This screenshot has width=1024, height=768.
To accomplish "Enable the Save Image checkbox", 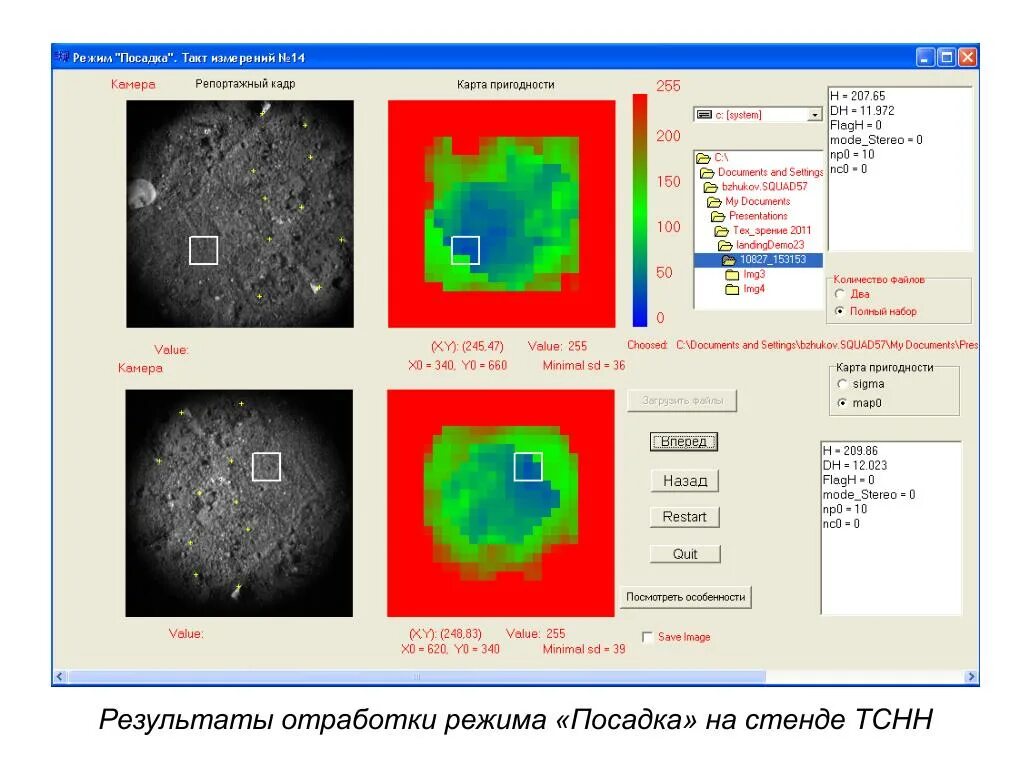I will [x=648, y=637].
